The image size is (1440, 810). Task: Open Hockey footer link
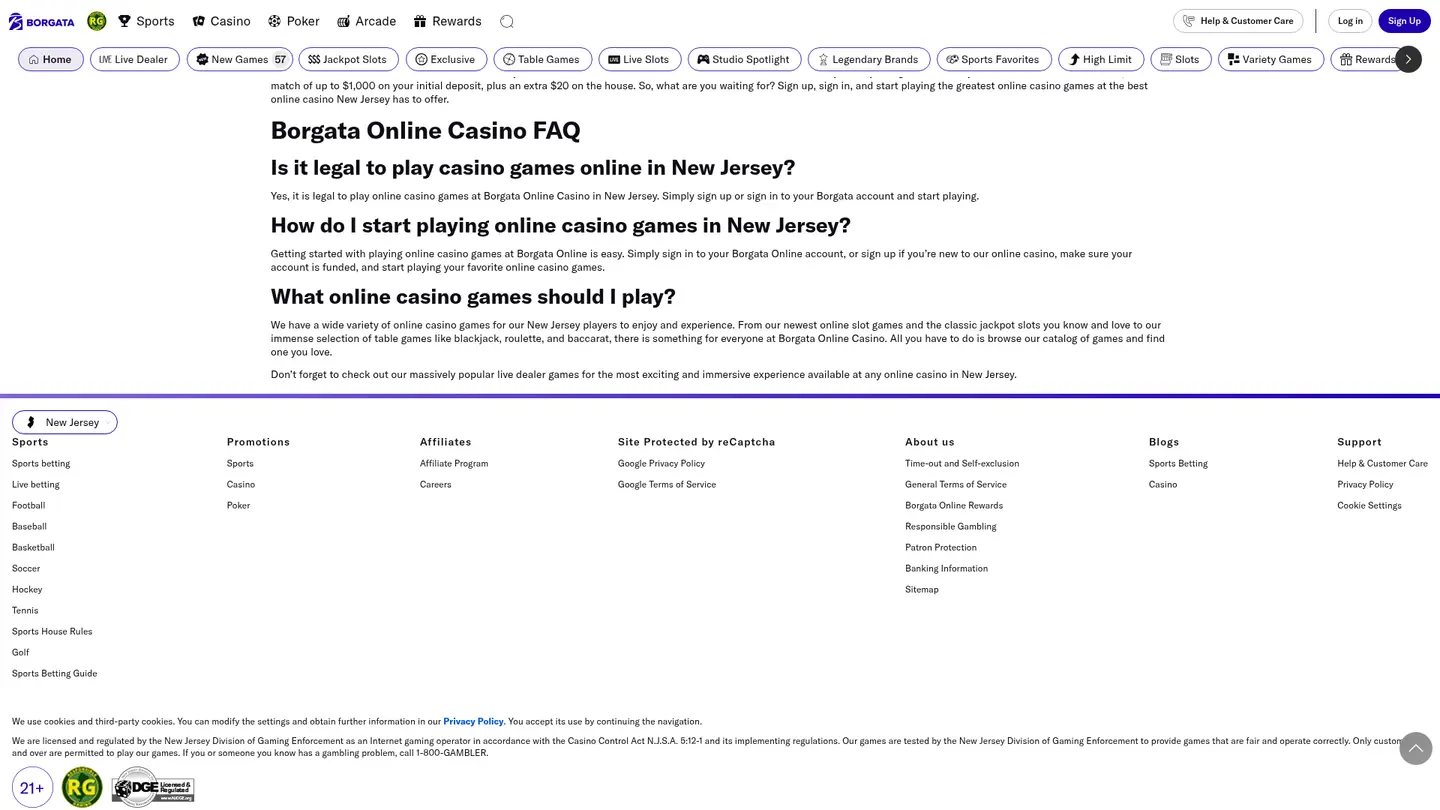click(27, 589)
